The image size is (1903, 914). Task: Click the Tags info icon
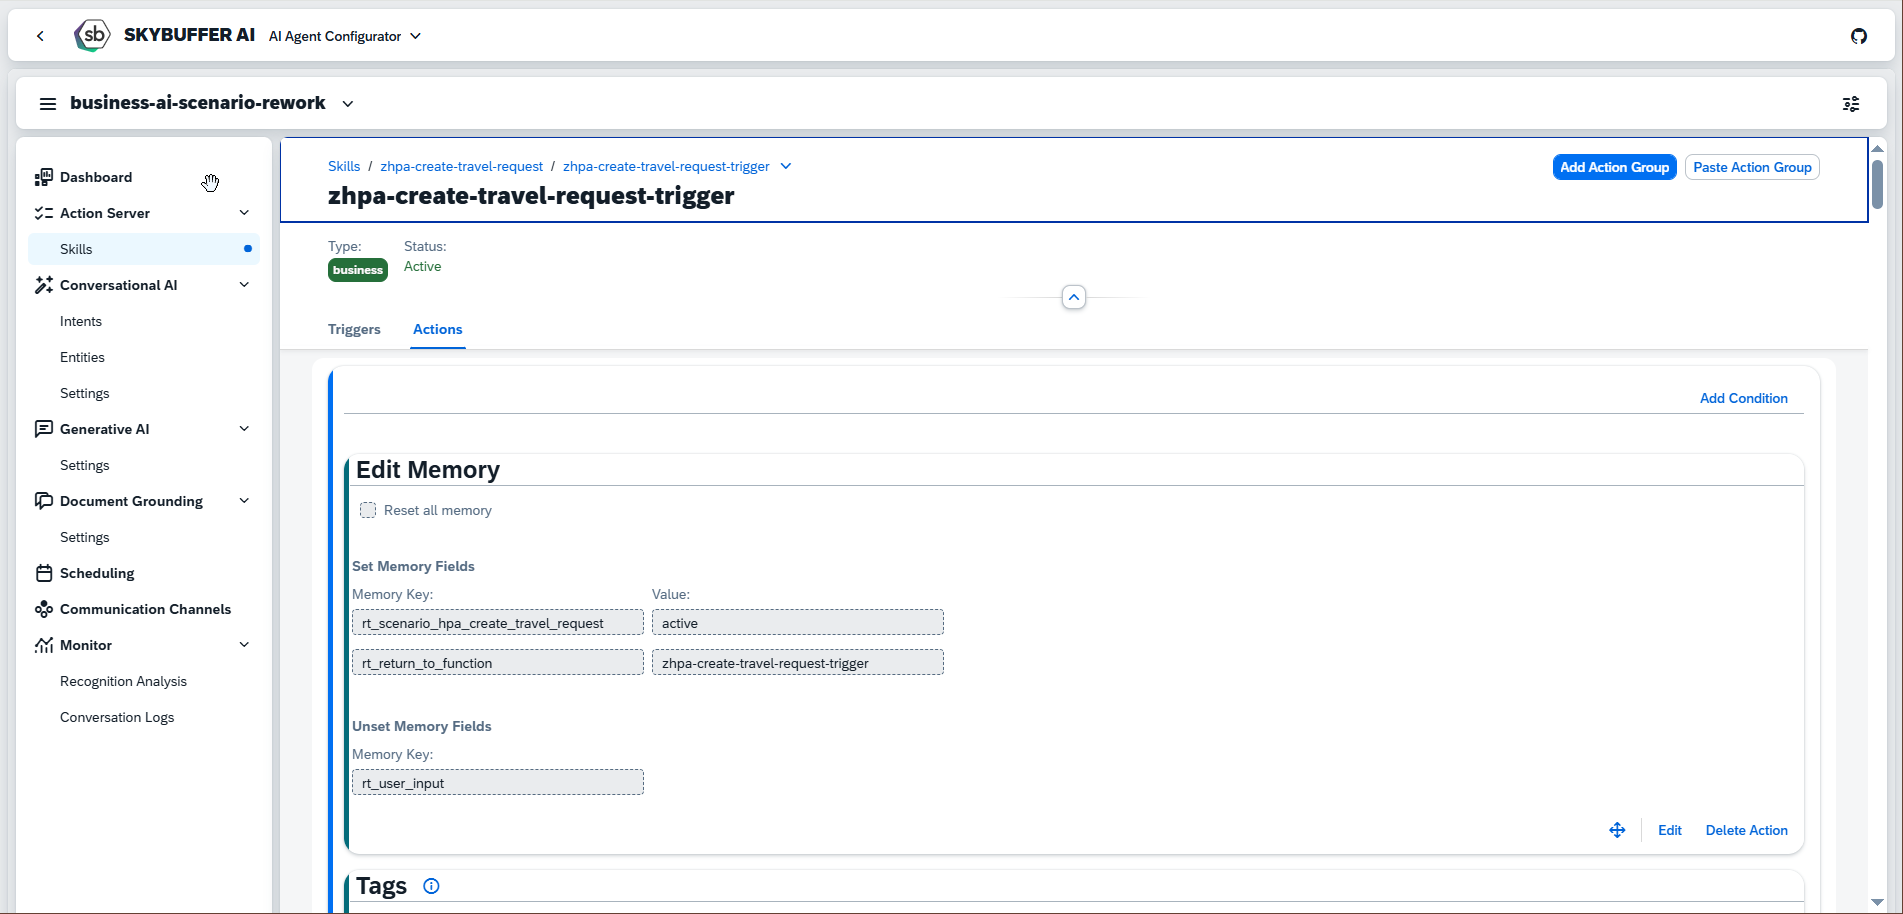coord(431,886)
